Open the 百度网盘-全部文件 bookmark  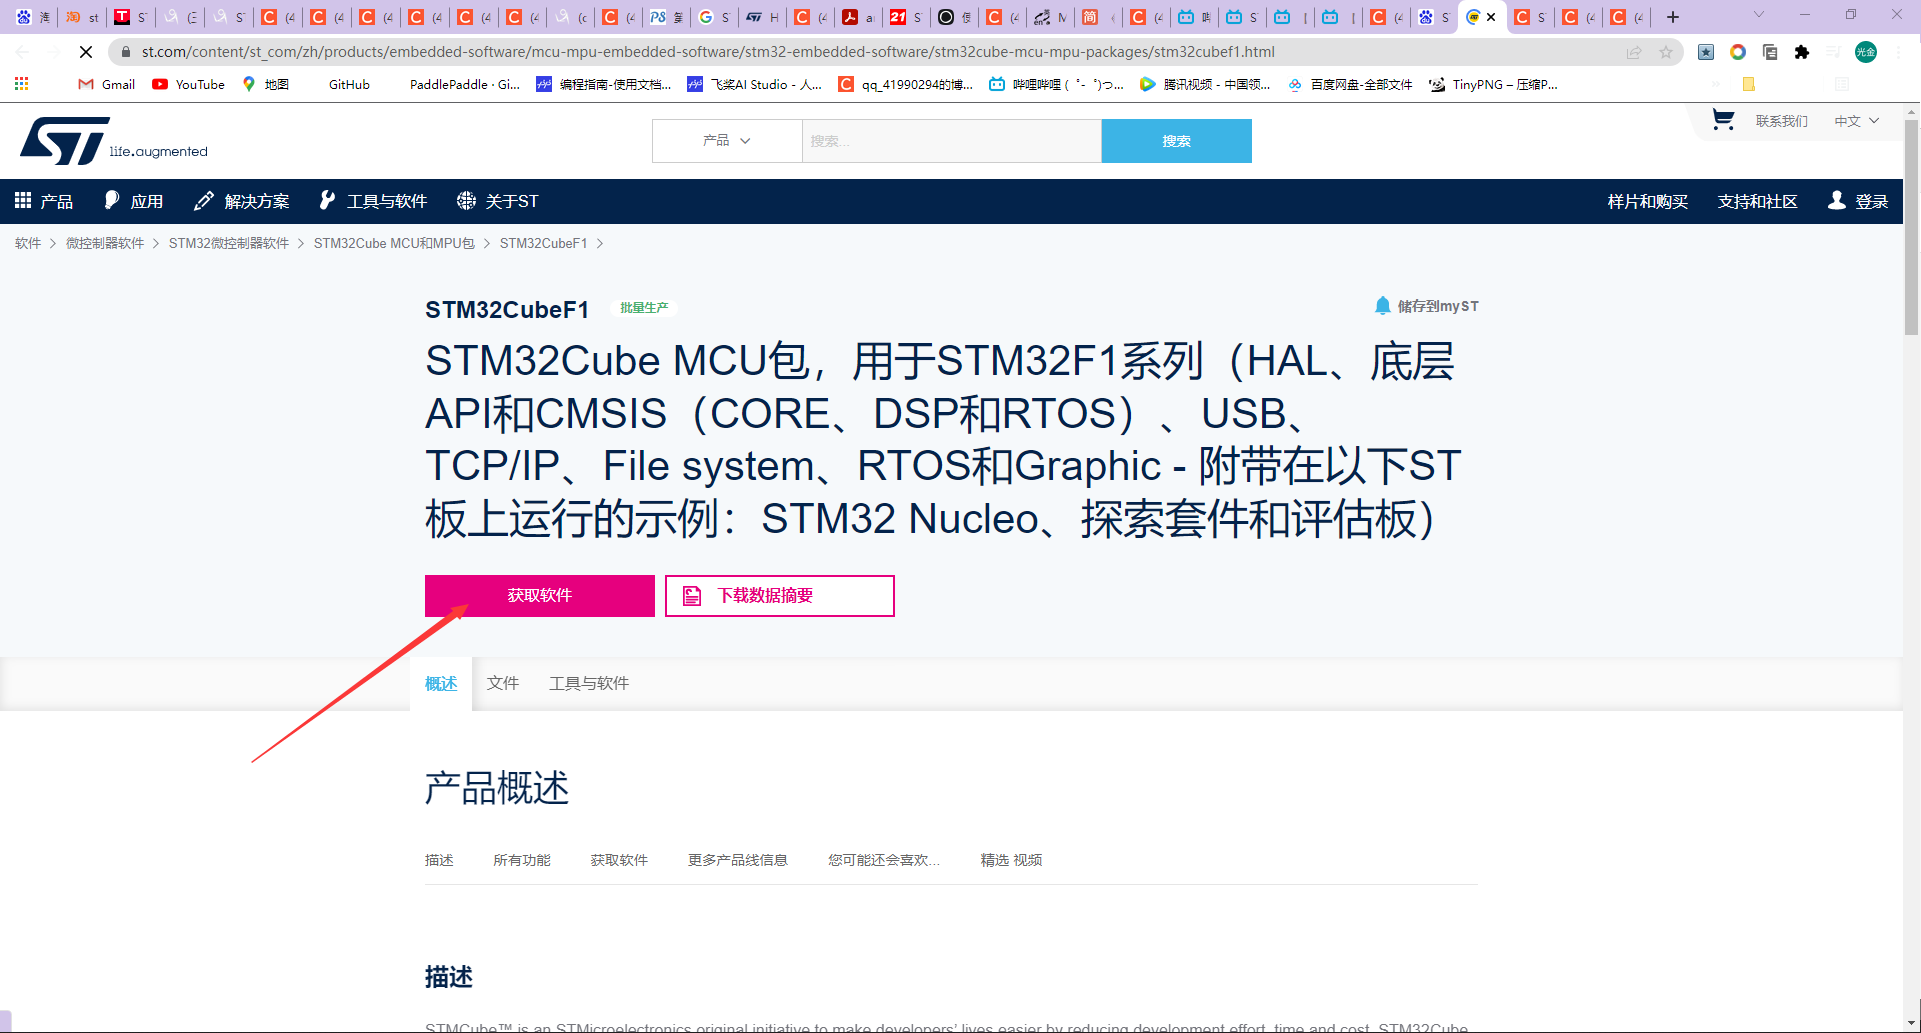coord(1350,84)
